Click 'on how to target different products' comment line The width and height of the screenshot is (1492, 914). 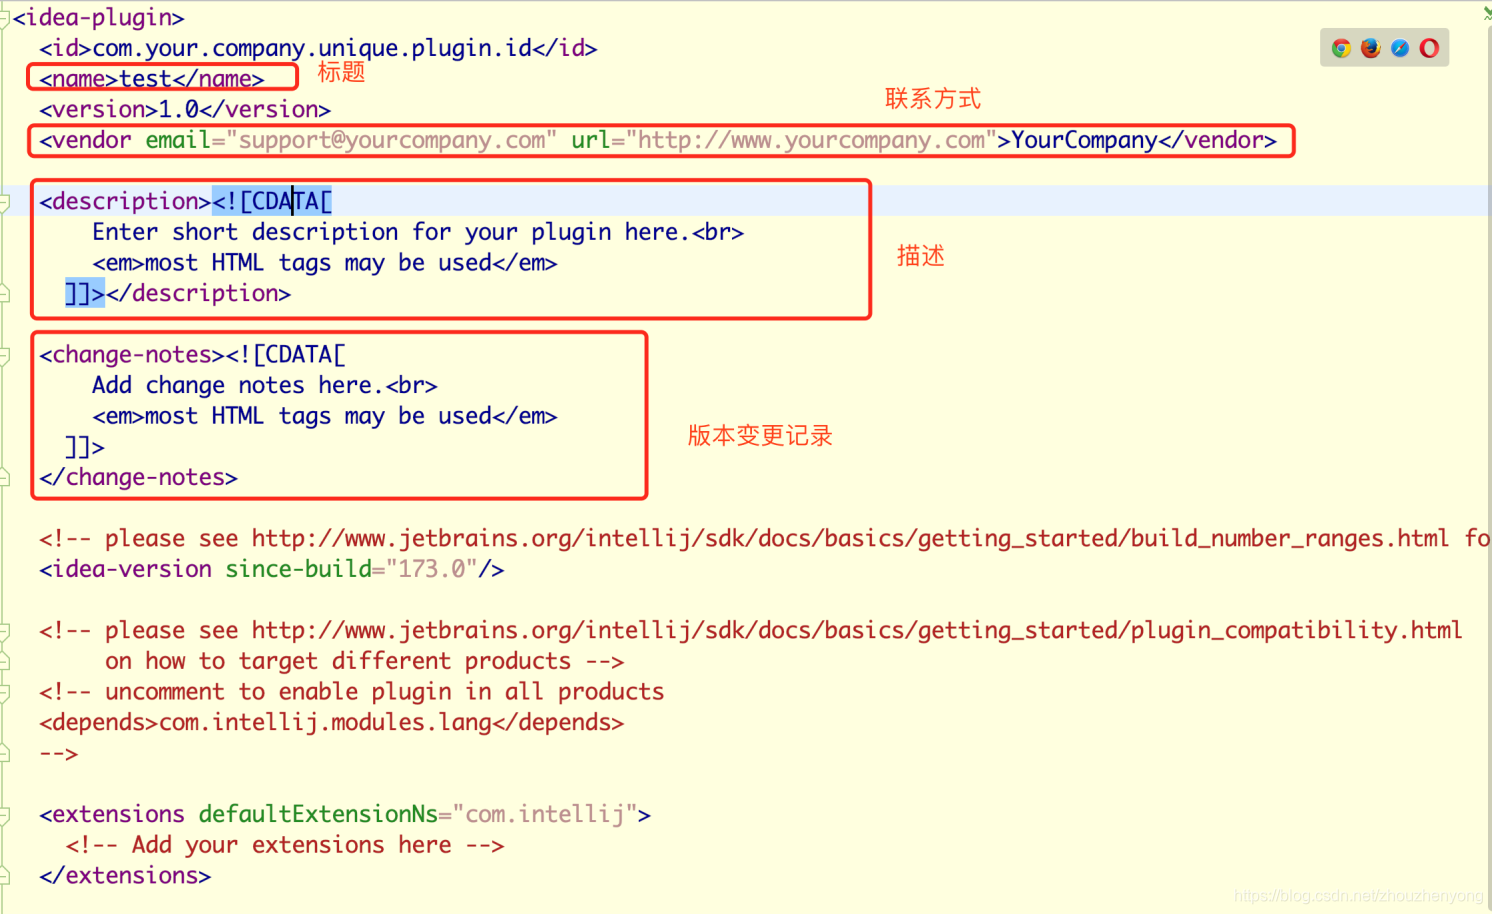tap(364, 662)
